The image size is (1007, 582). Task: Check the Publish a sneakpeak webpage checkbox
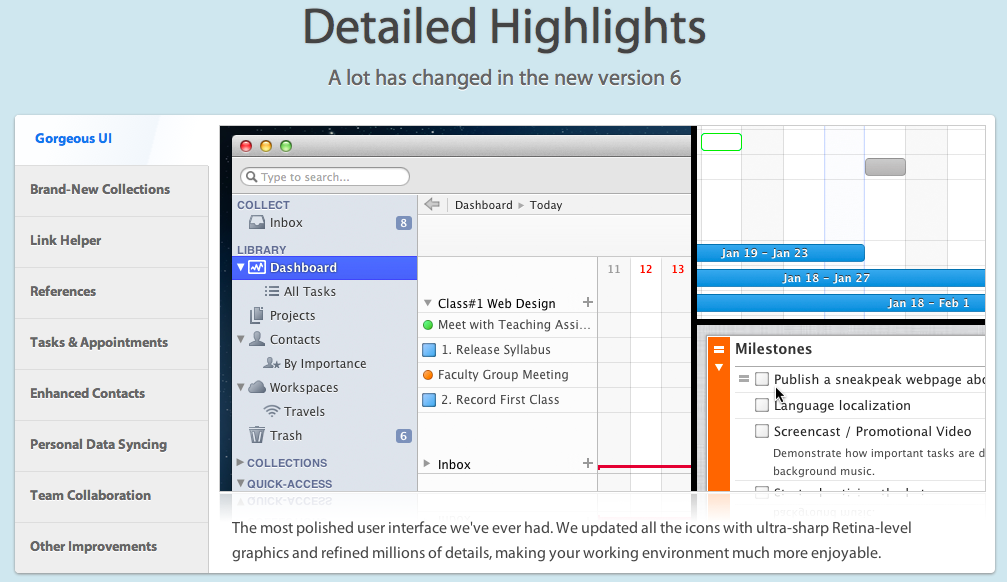[x=762, y=379]
